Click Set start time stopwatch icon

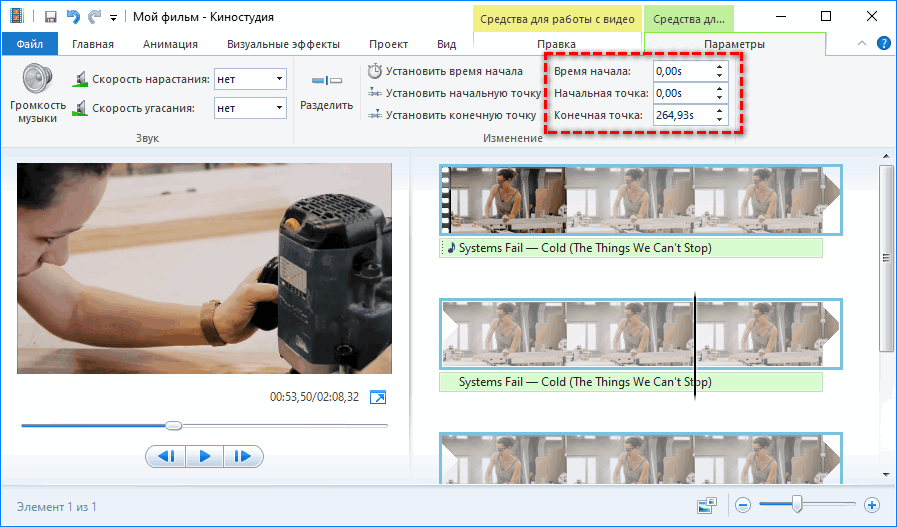(x=375, y=71)
